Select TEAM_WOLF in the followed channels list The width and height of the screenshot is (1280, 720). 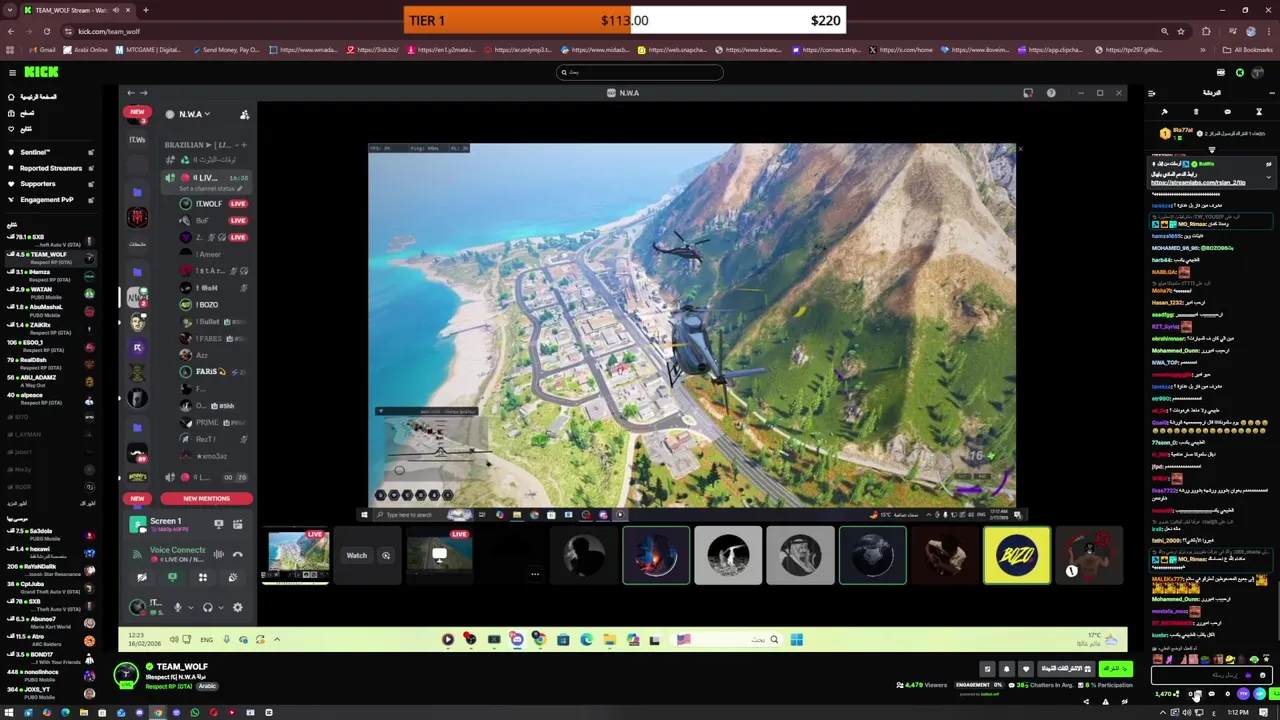50,256
